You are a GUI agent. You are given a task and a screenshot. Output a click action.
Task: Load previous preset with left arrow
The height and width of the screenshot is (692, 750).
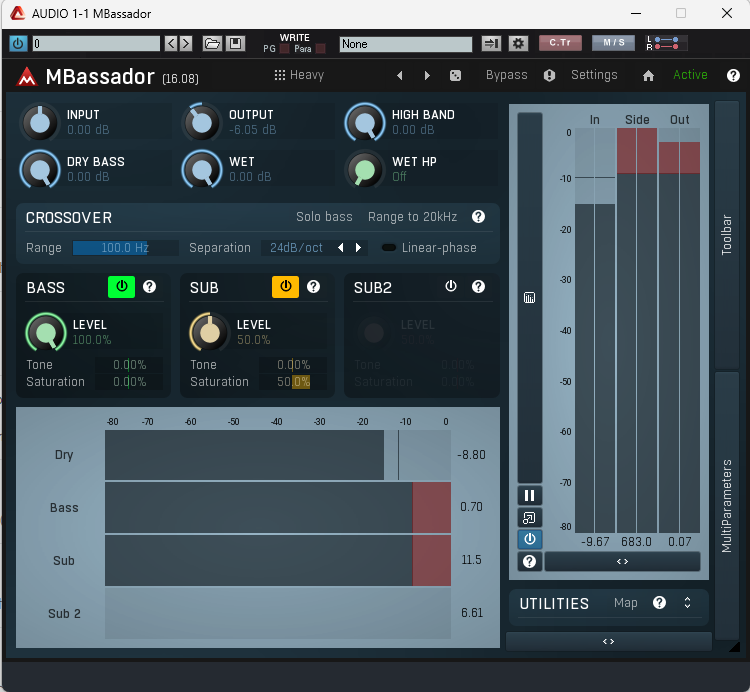(400, 76)
